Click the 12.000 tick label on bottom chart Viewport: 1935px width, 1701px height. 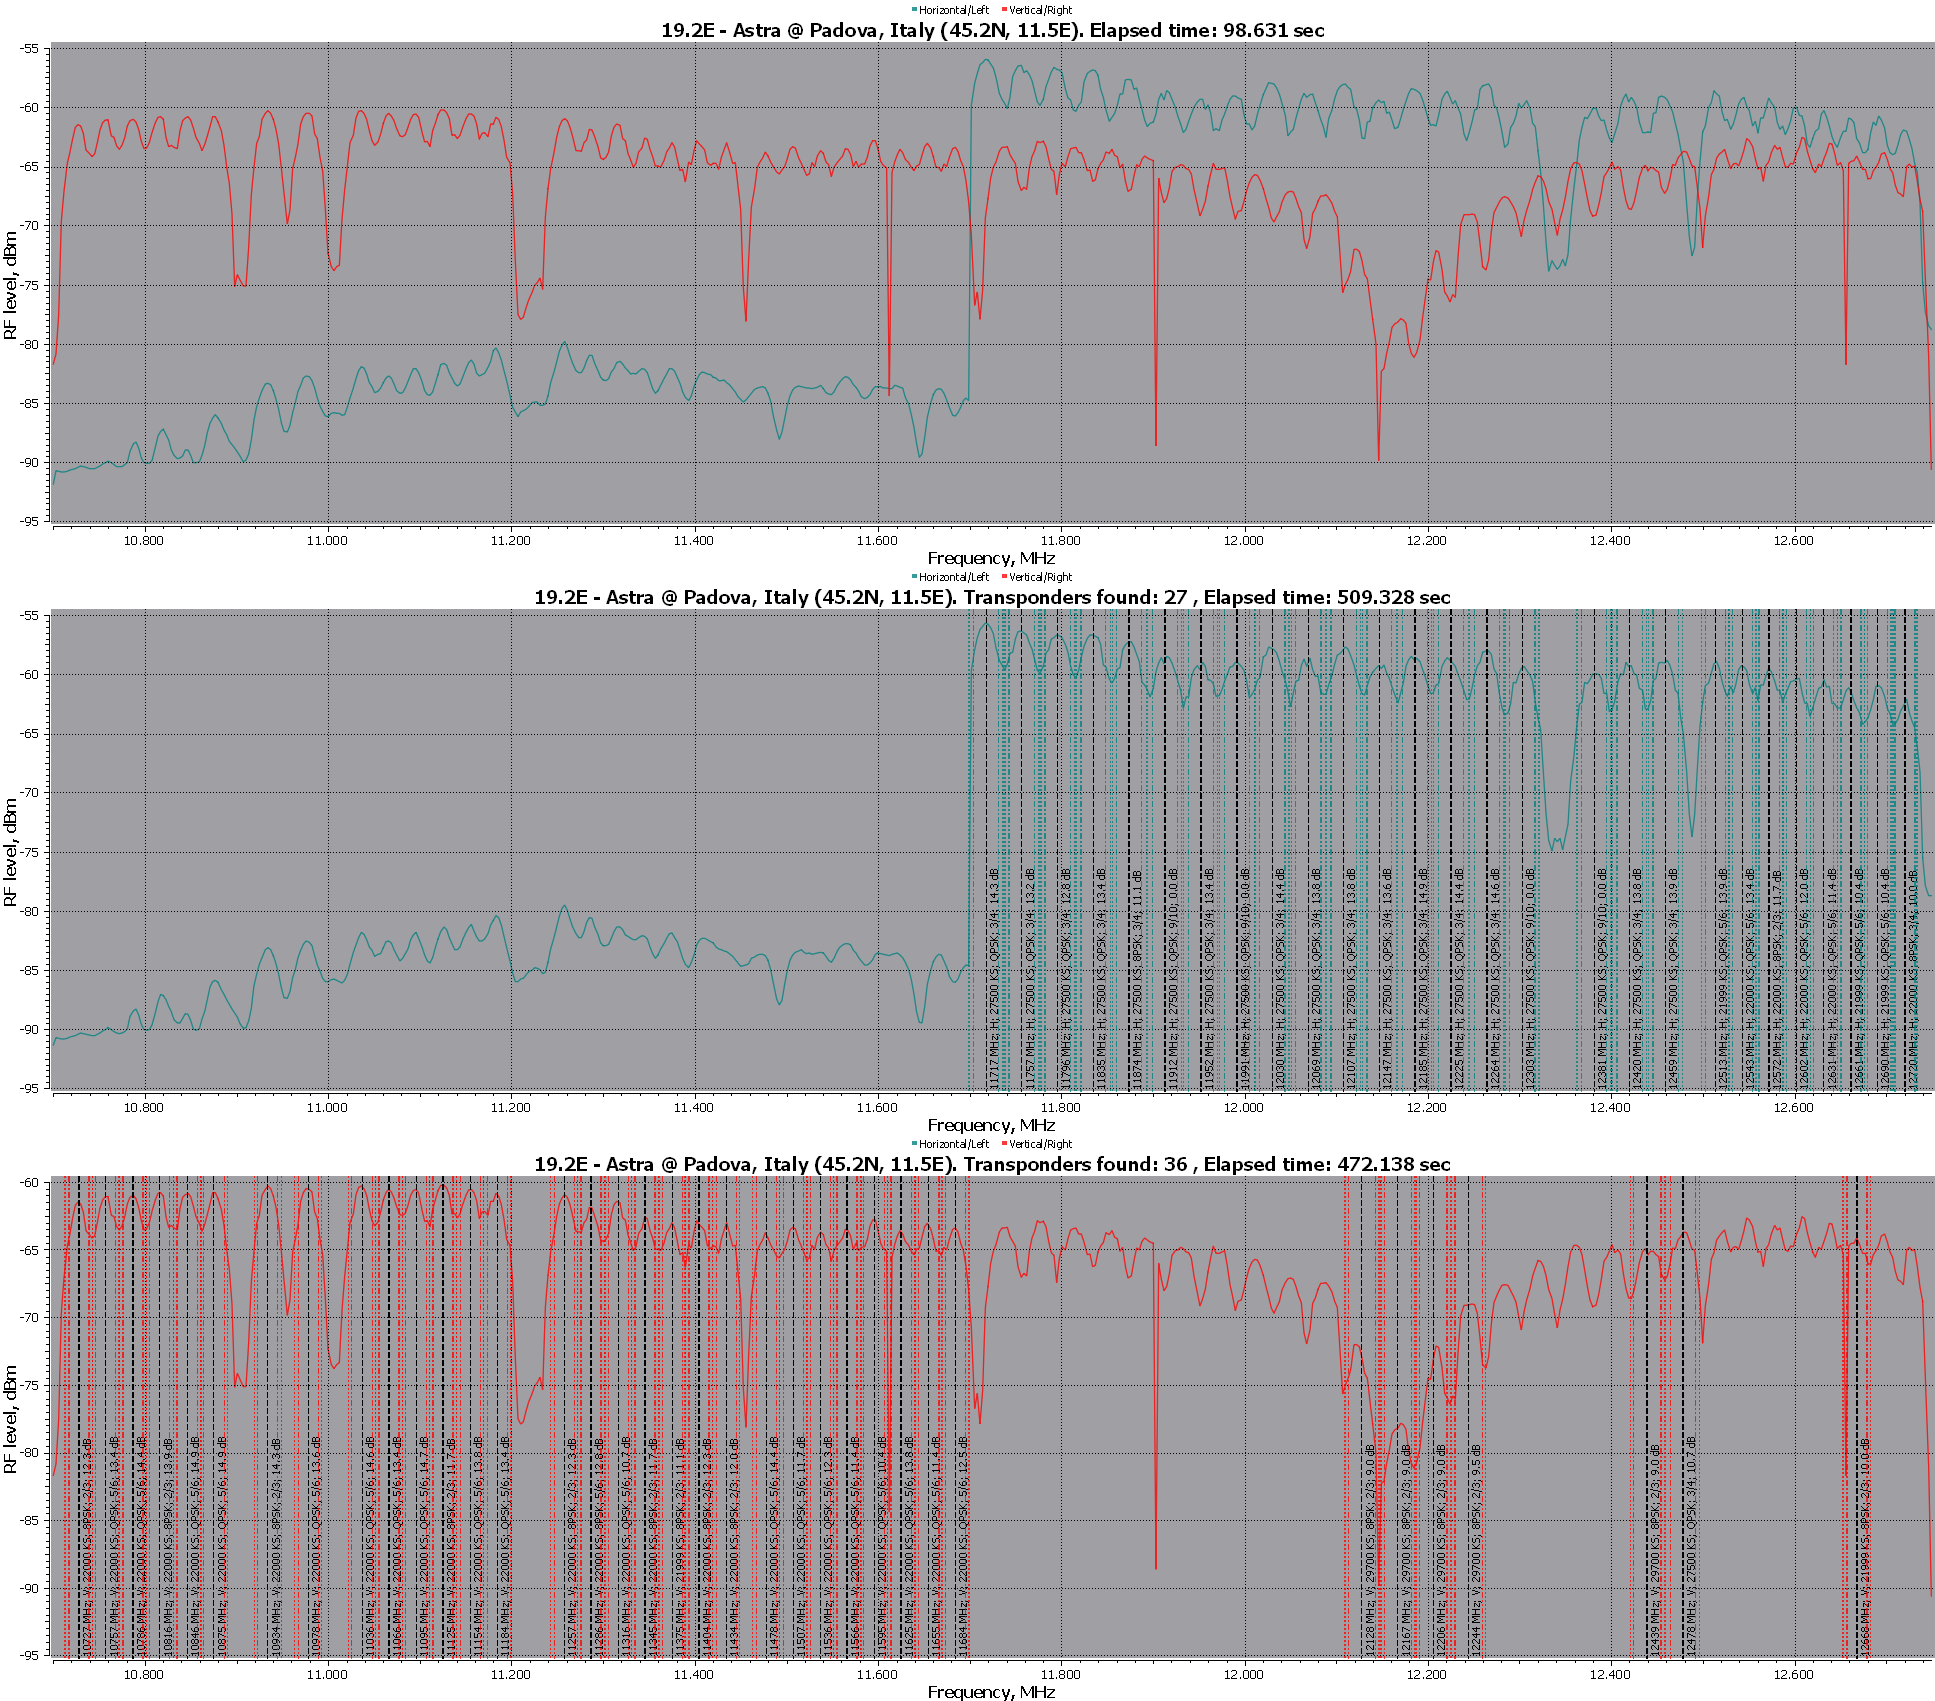coord(1243,1675)
